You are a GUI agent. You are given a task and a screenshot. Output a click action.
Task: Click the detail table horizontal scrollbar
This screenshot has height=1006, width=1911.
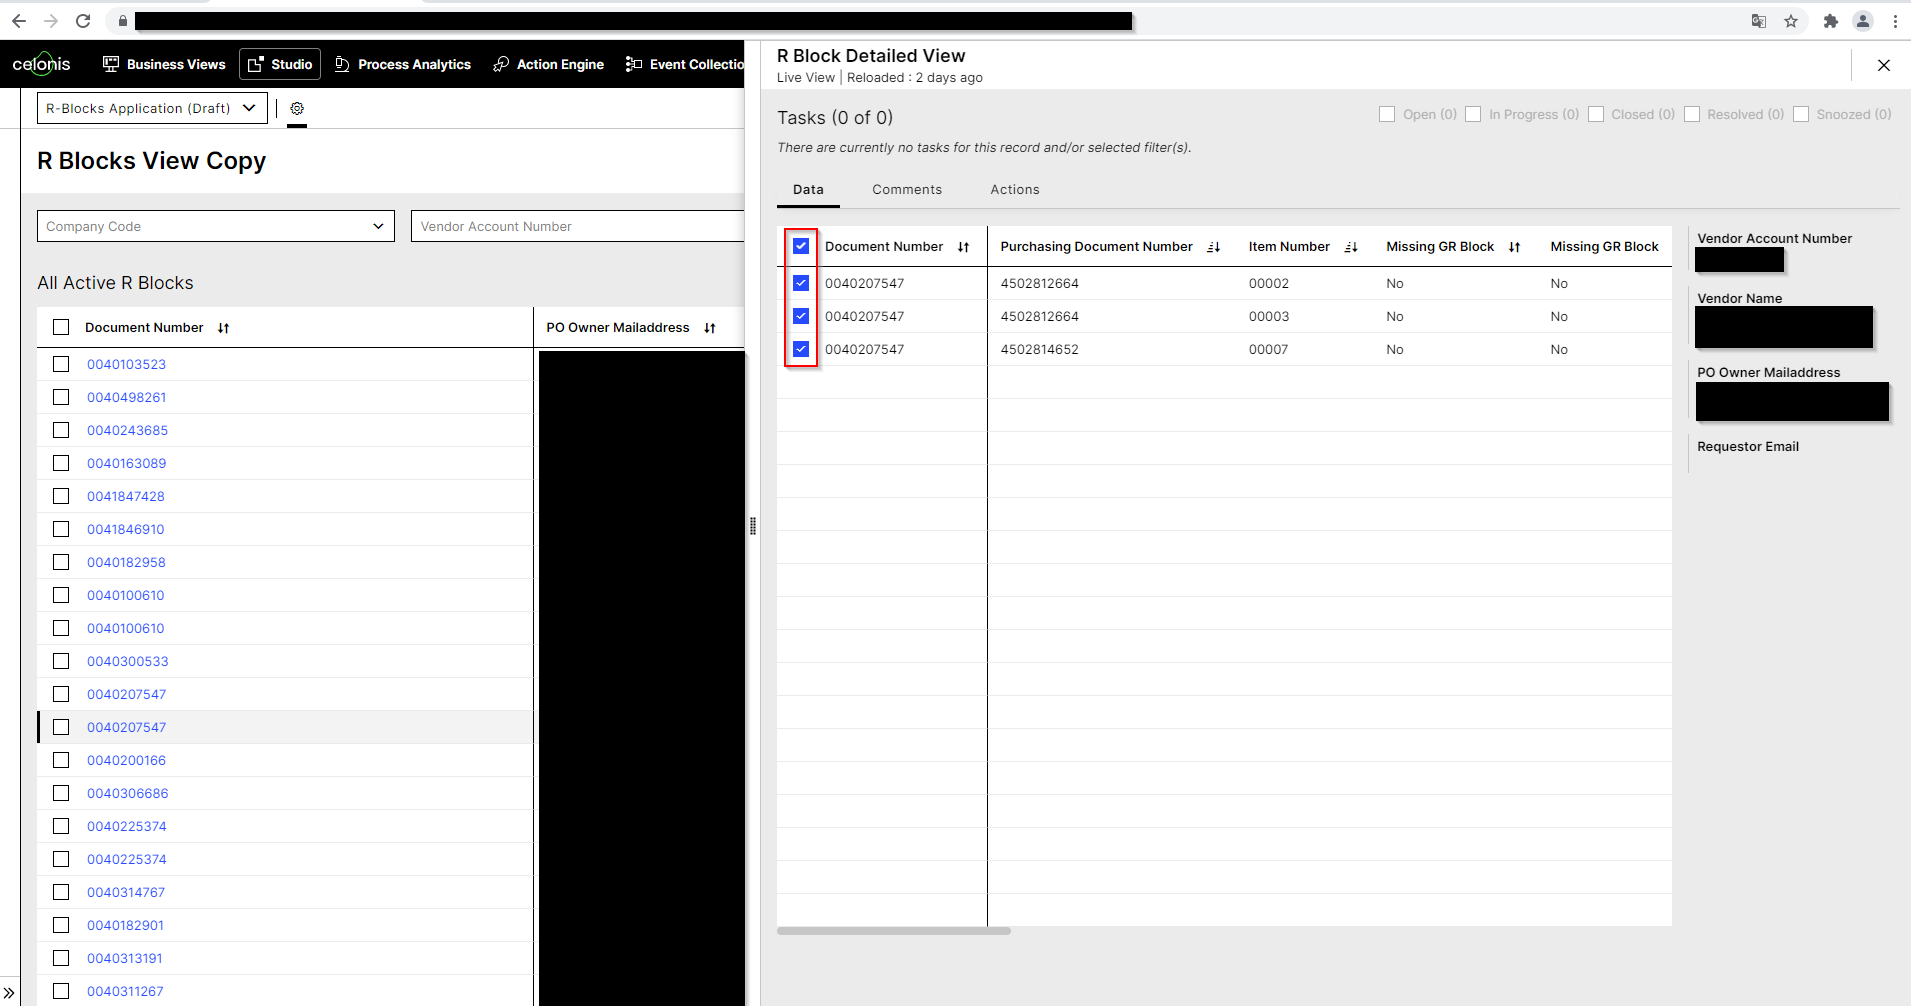click(x=894, y=931)
